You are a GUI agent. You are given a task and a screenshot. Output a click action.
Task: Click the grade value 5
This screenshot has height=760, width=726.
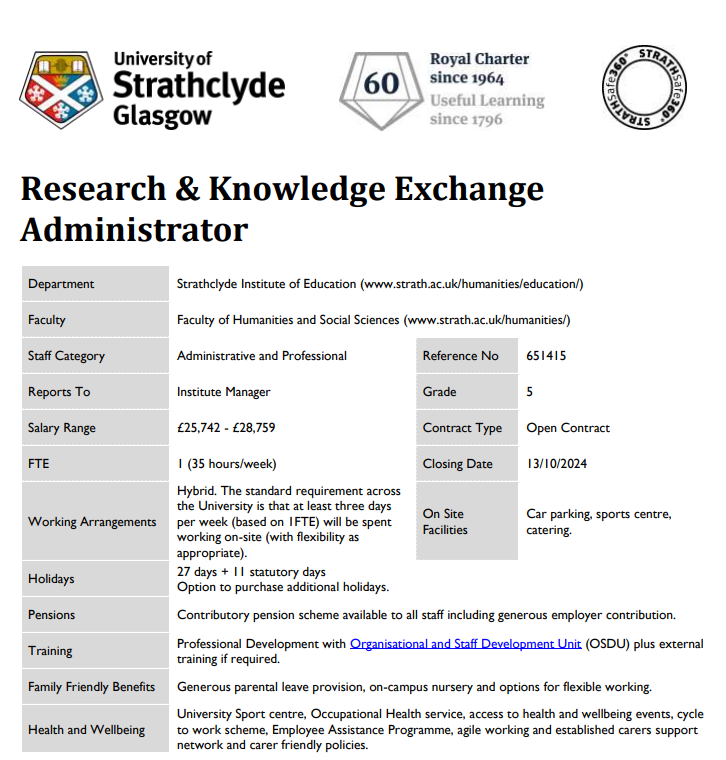pos(530,392)
